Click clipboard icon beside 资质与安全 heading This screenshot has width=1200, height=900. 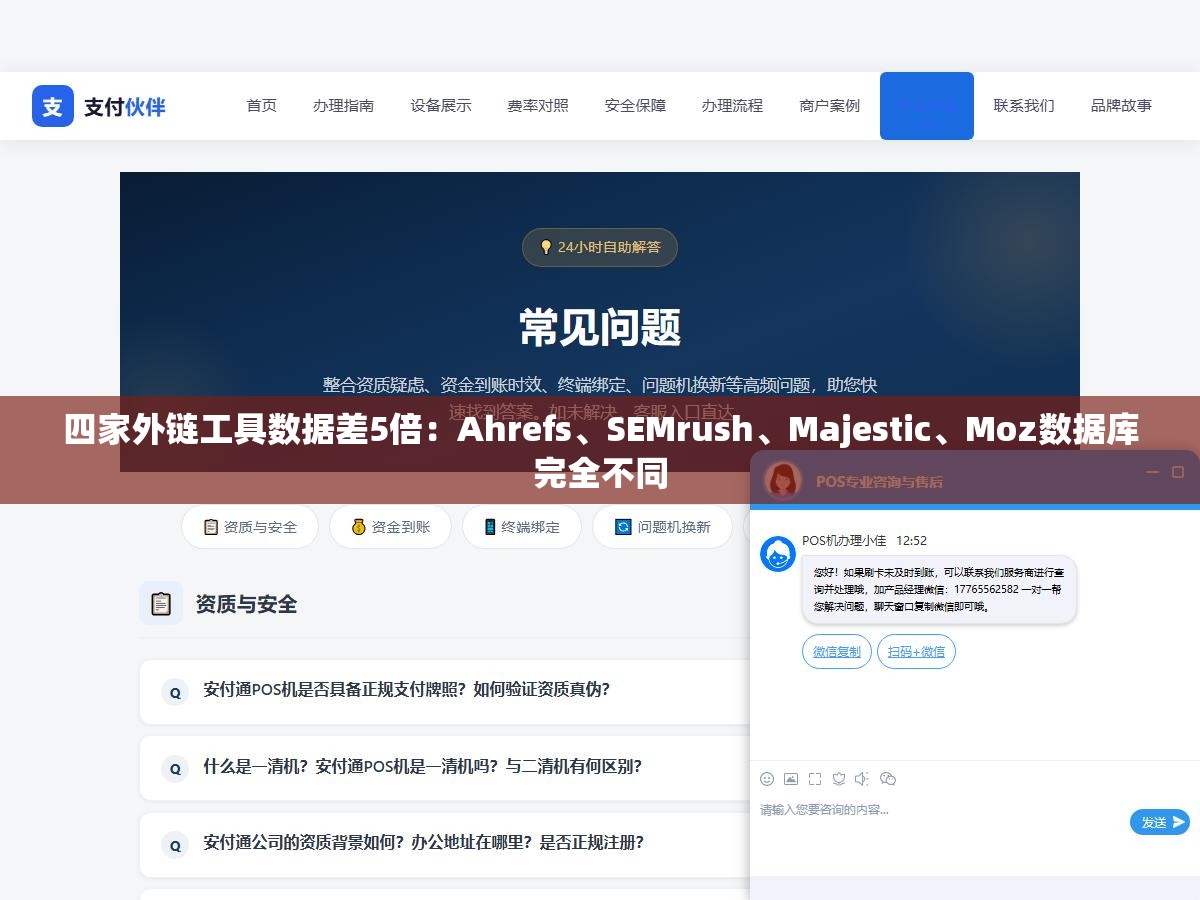[x=161, y=603]
